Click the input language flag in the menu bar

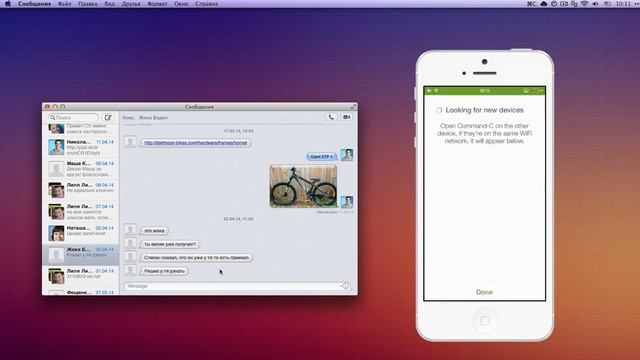(607, 4)
